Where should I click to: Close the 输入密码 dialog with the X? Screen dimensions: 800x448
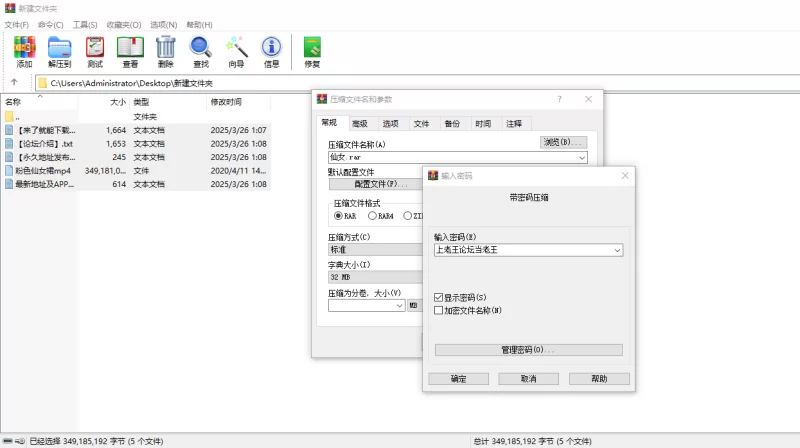pyautogui.click(x=625, y=176)
